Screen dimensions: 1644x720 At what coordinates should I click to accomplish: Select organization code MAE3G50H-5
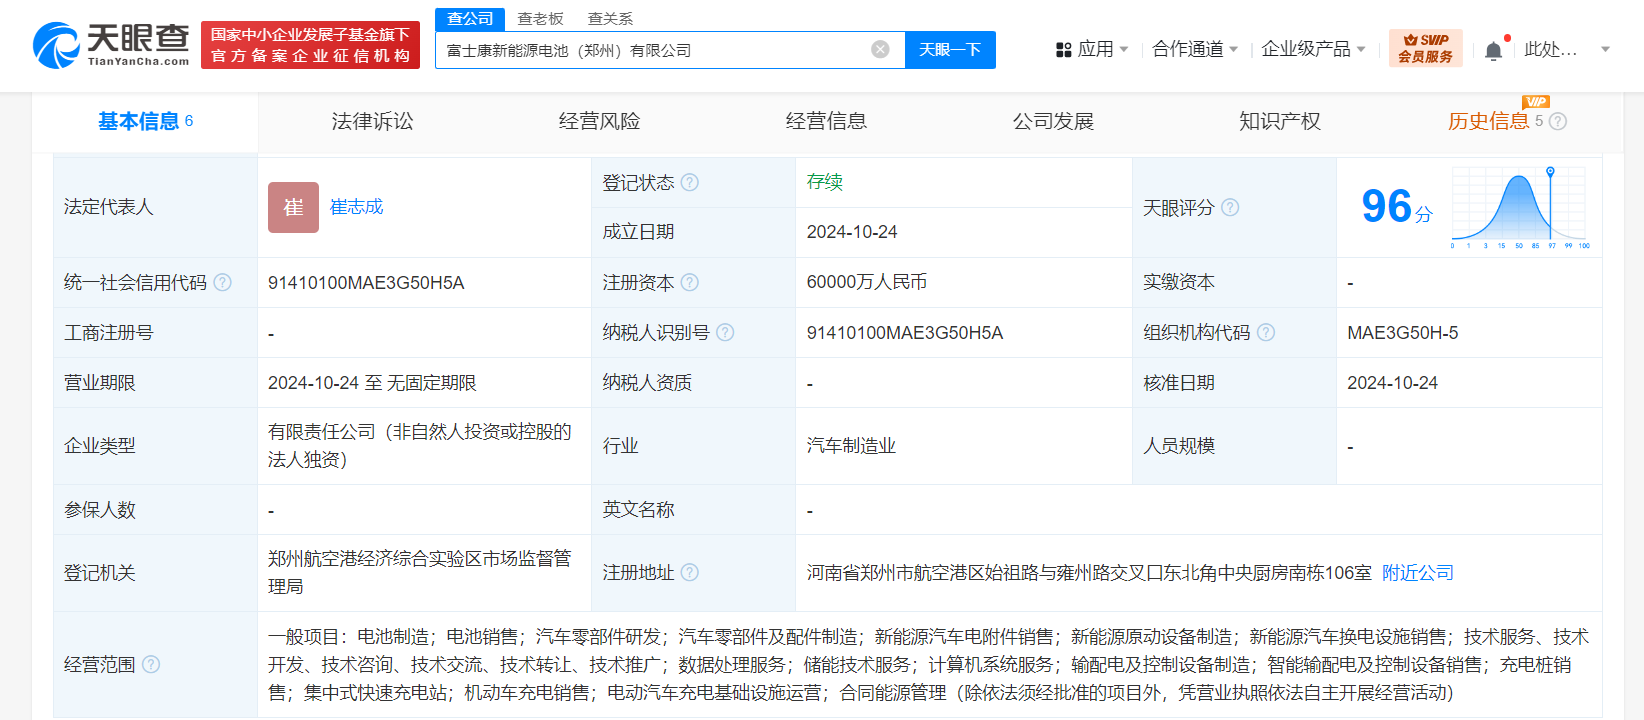point(1403,333)
